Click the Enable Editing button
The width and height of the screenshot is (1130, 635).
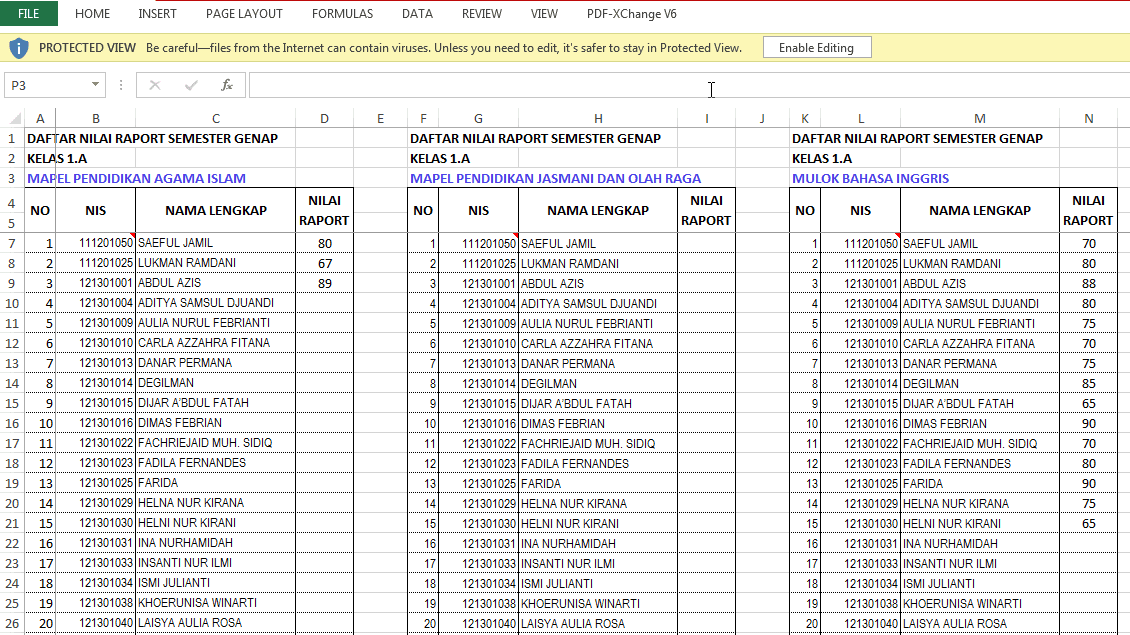click(816, 47)
